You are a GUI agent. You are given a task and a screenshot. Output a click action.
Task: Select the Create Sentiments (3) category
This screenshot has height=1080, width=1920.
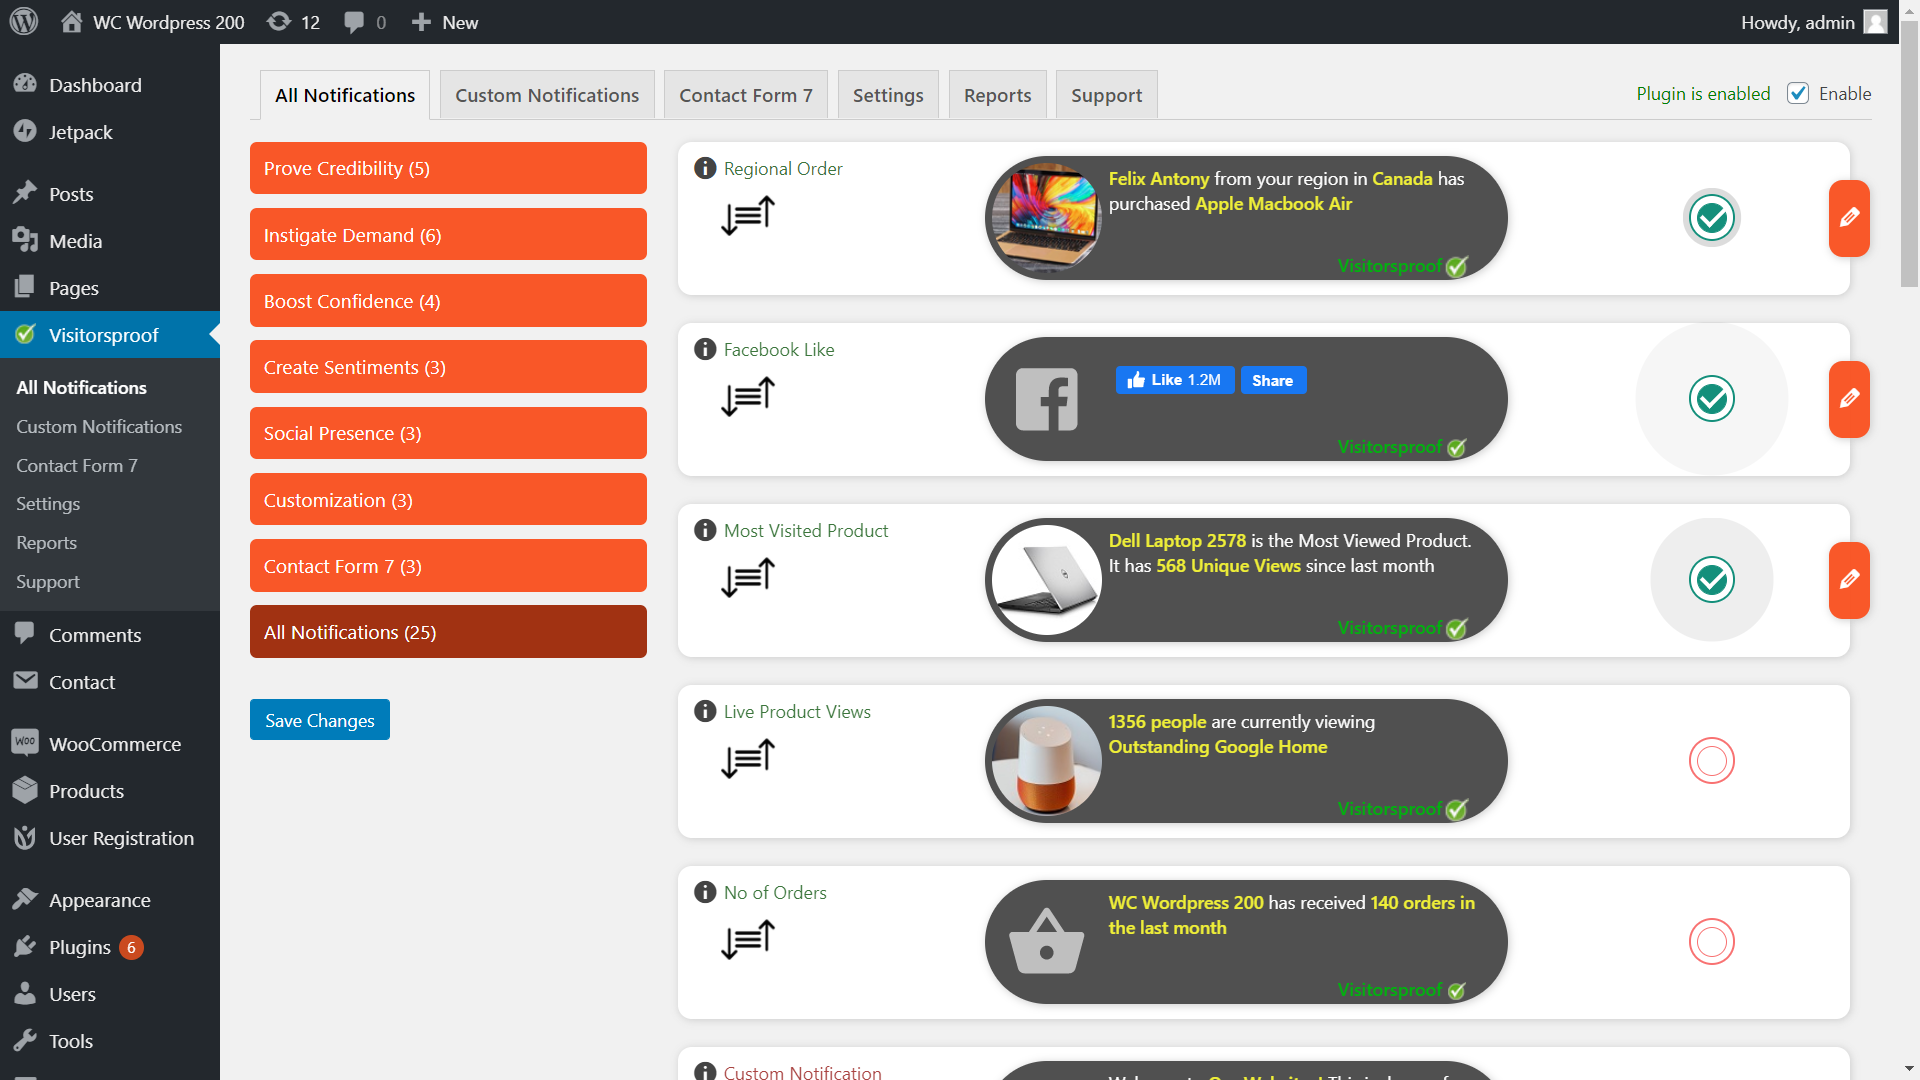point(448,367)
